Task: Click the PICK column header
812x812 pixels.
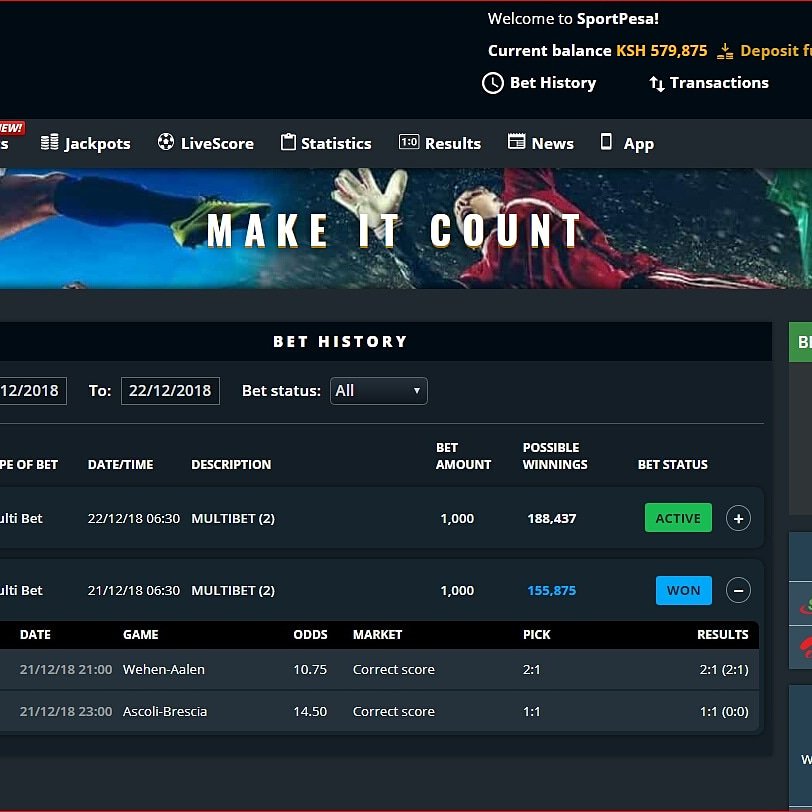Action: [536, 634]
